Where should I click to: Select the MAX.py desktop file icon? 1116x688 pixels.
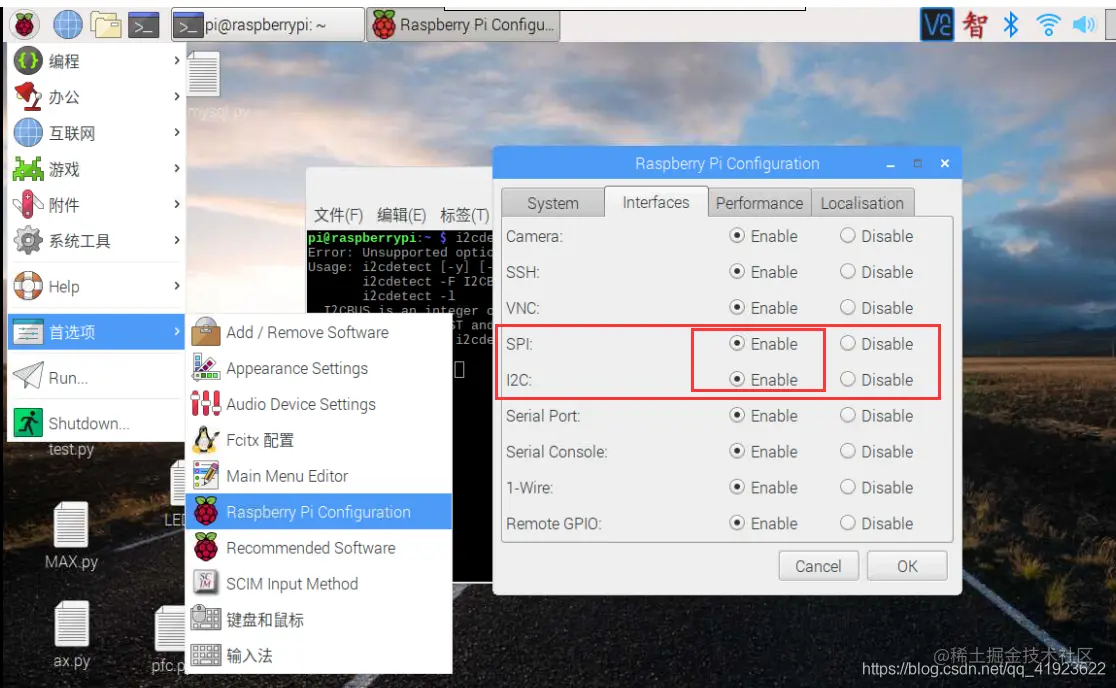tap(71, 525)
